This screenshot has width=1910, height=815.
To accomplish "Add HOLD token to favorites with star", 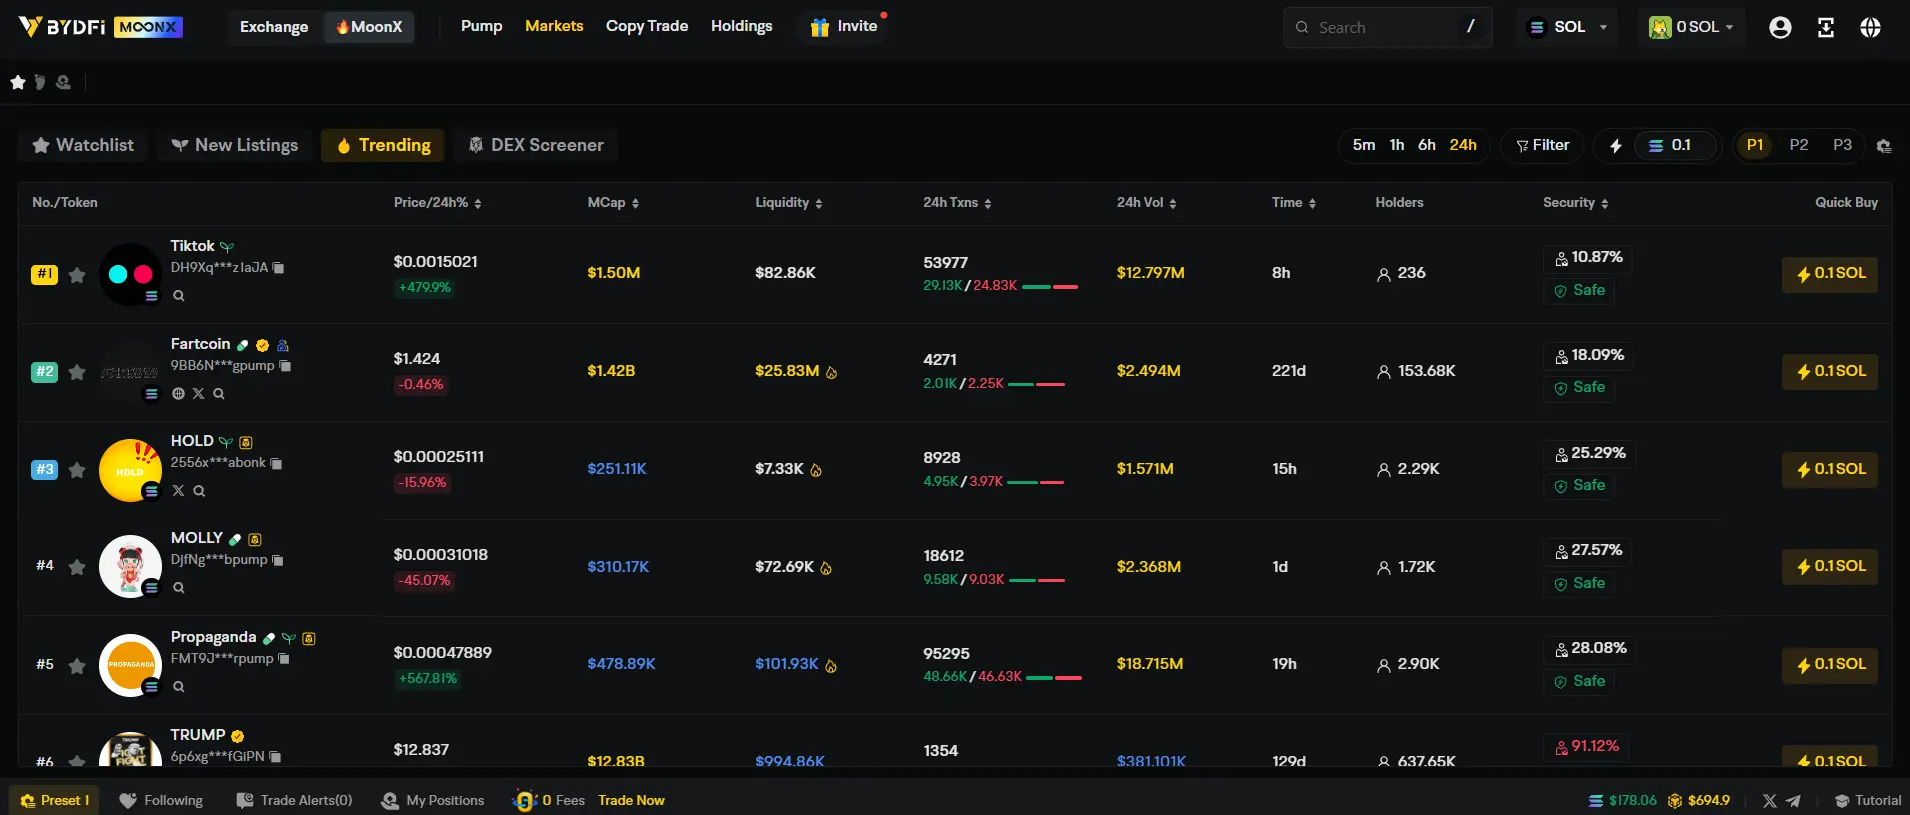I will point(77,470).
